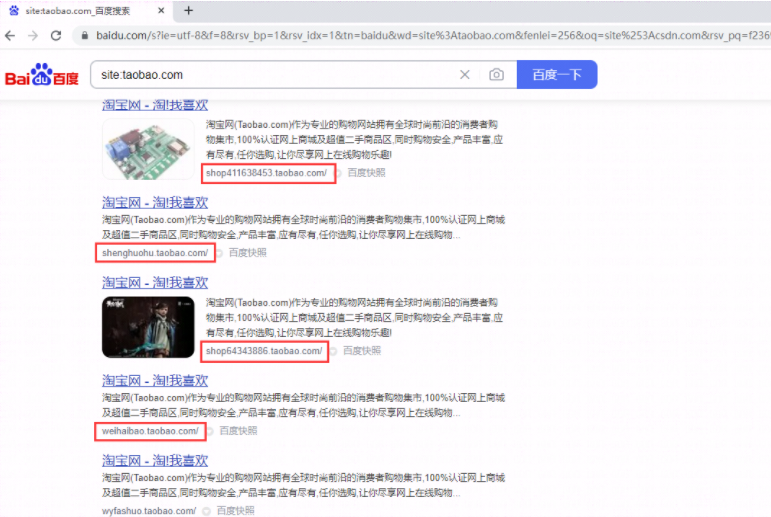This screenshot has width=771, height=517.
Task: Click the icon beside shop64343886 百度快照
Action: [333, 351]
